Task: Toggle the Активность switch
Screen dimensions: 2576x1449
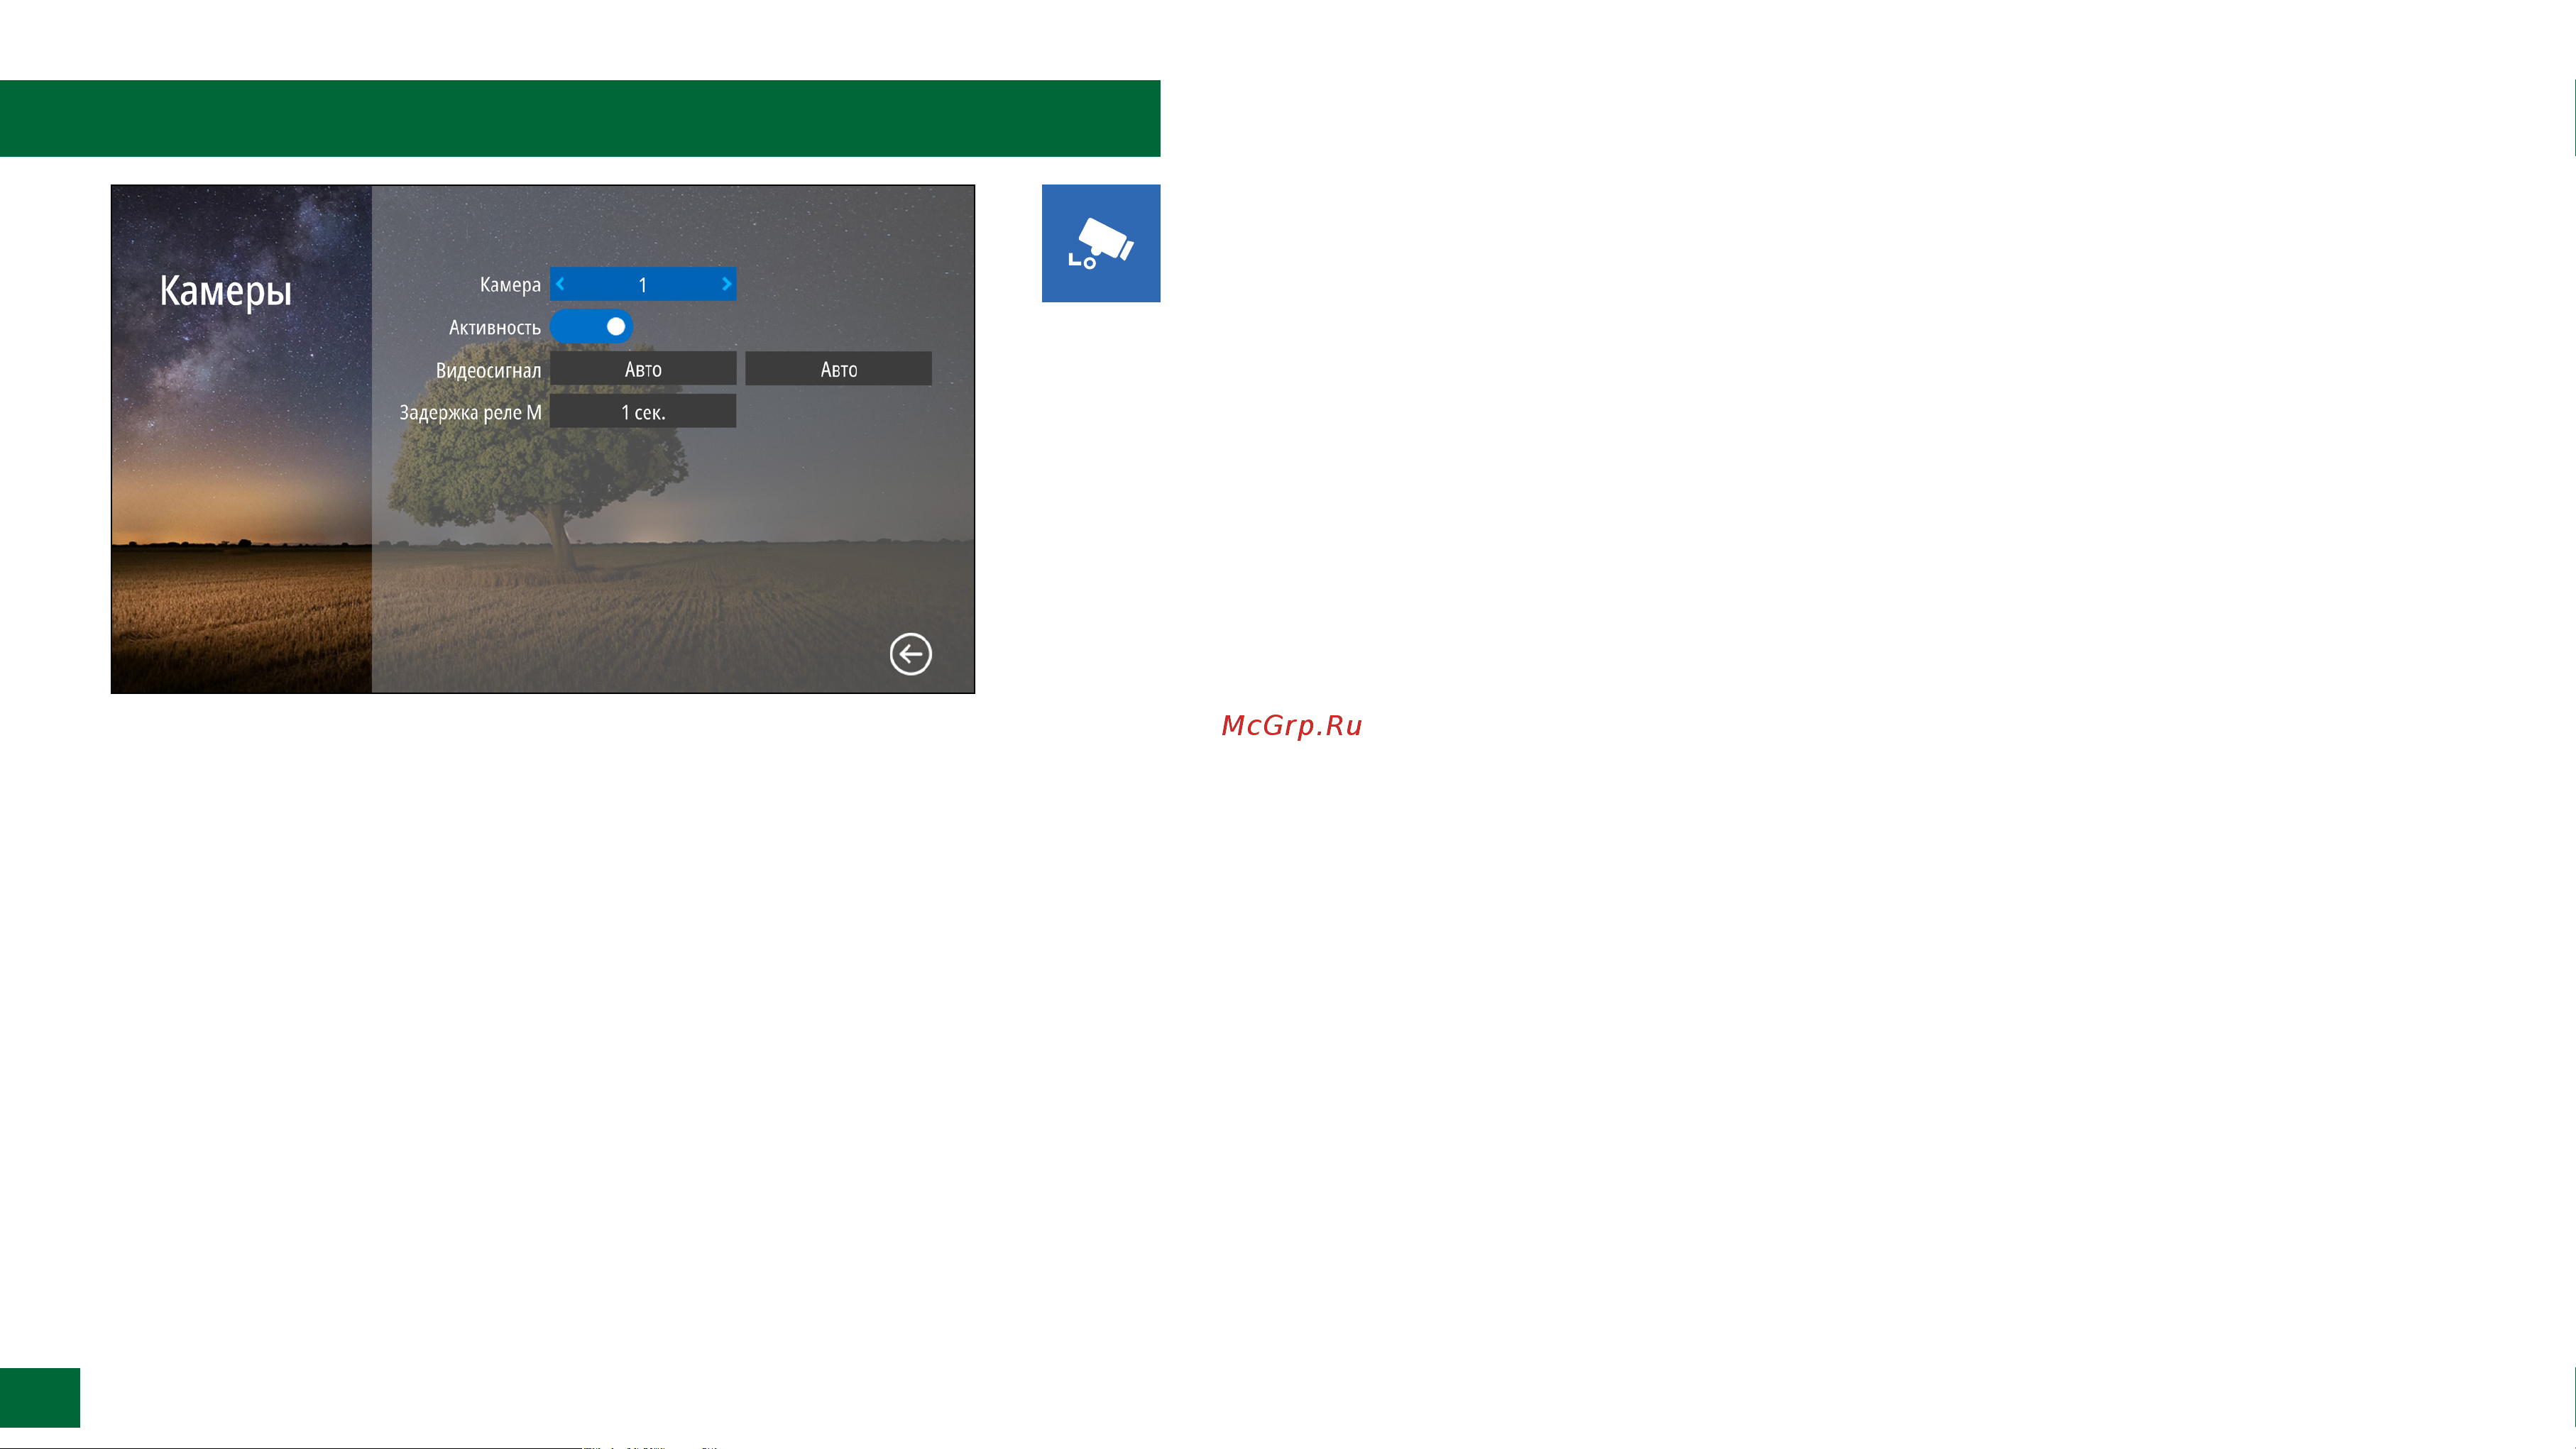Action: click(x=591, y=326)
